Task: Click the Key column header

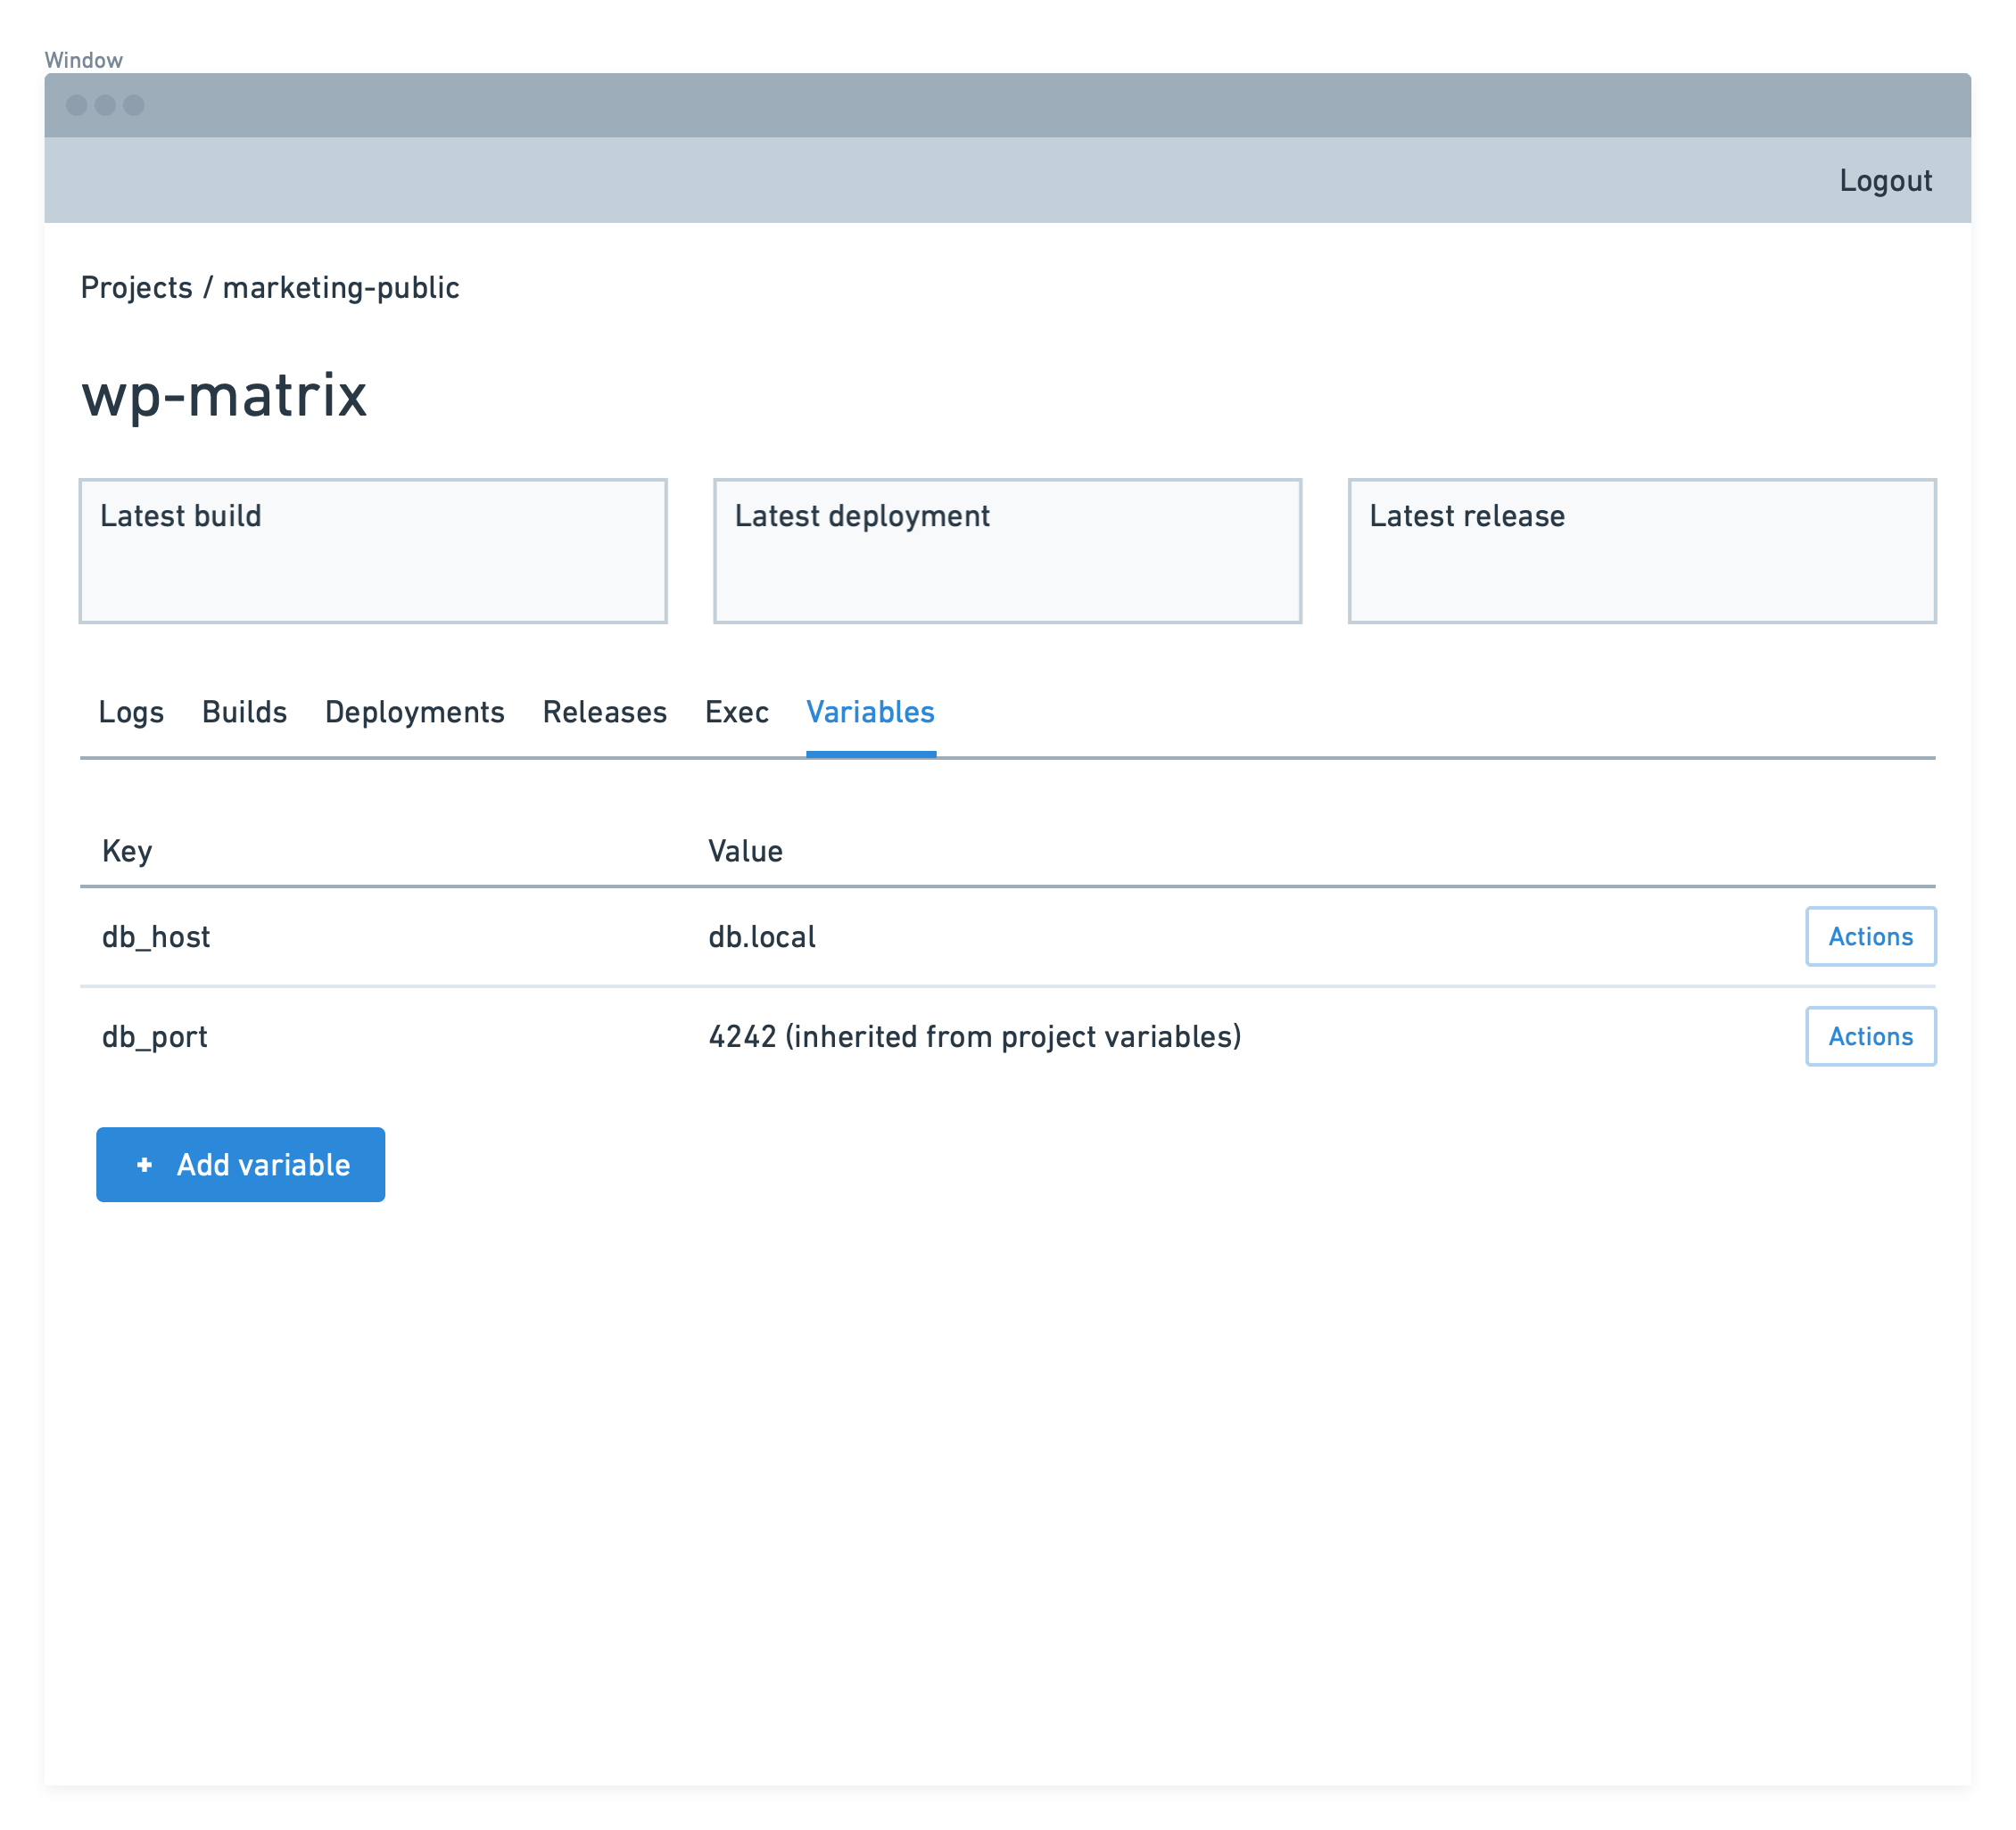Action: click(x=127, y=851)
